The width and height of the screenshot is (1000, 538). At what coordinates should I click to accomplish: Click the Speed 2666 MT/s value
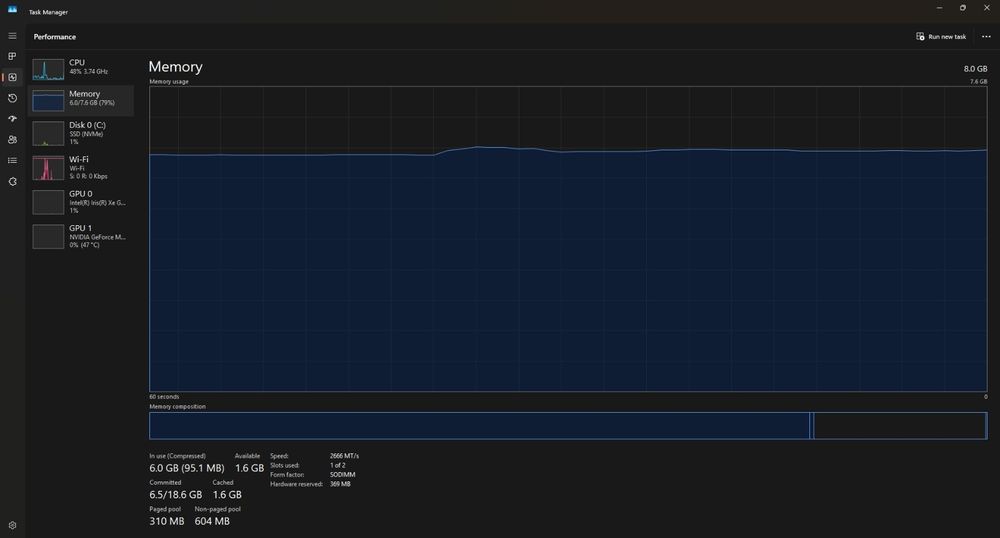[x=344, y=456]
